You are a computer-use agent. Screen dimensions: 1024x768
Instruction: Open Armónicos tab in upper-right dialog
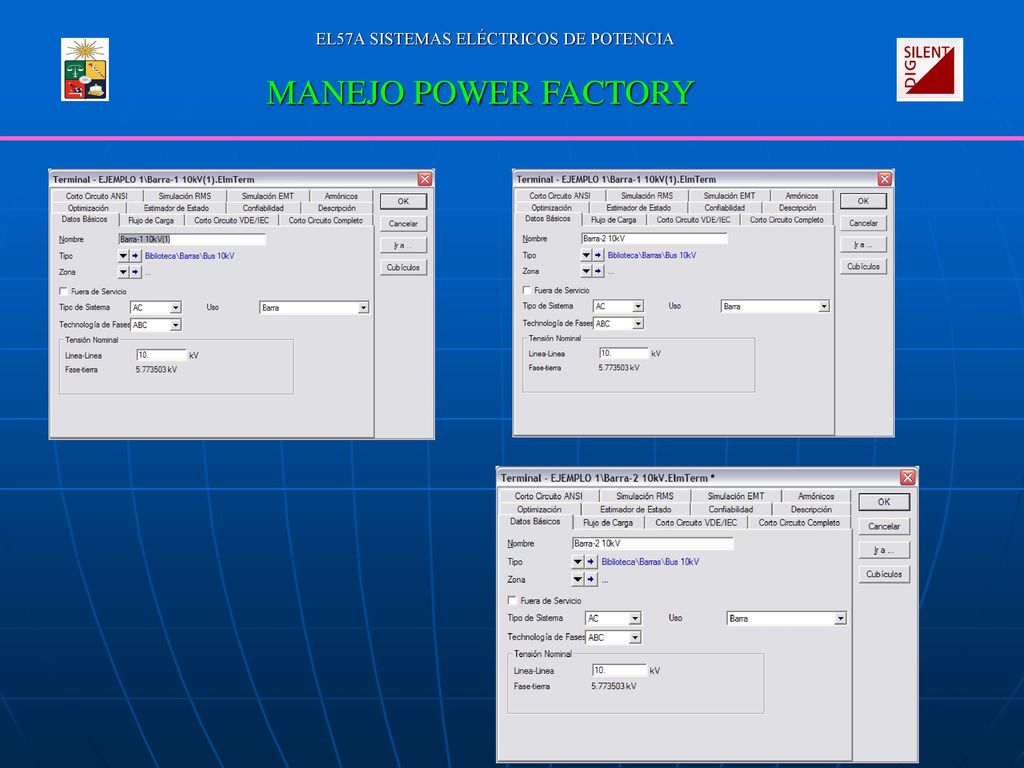pyautogui.click(x=801, y=196)
